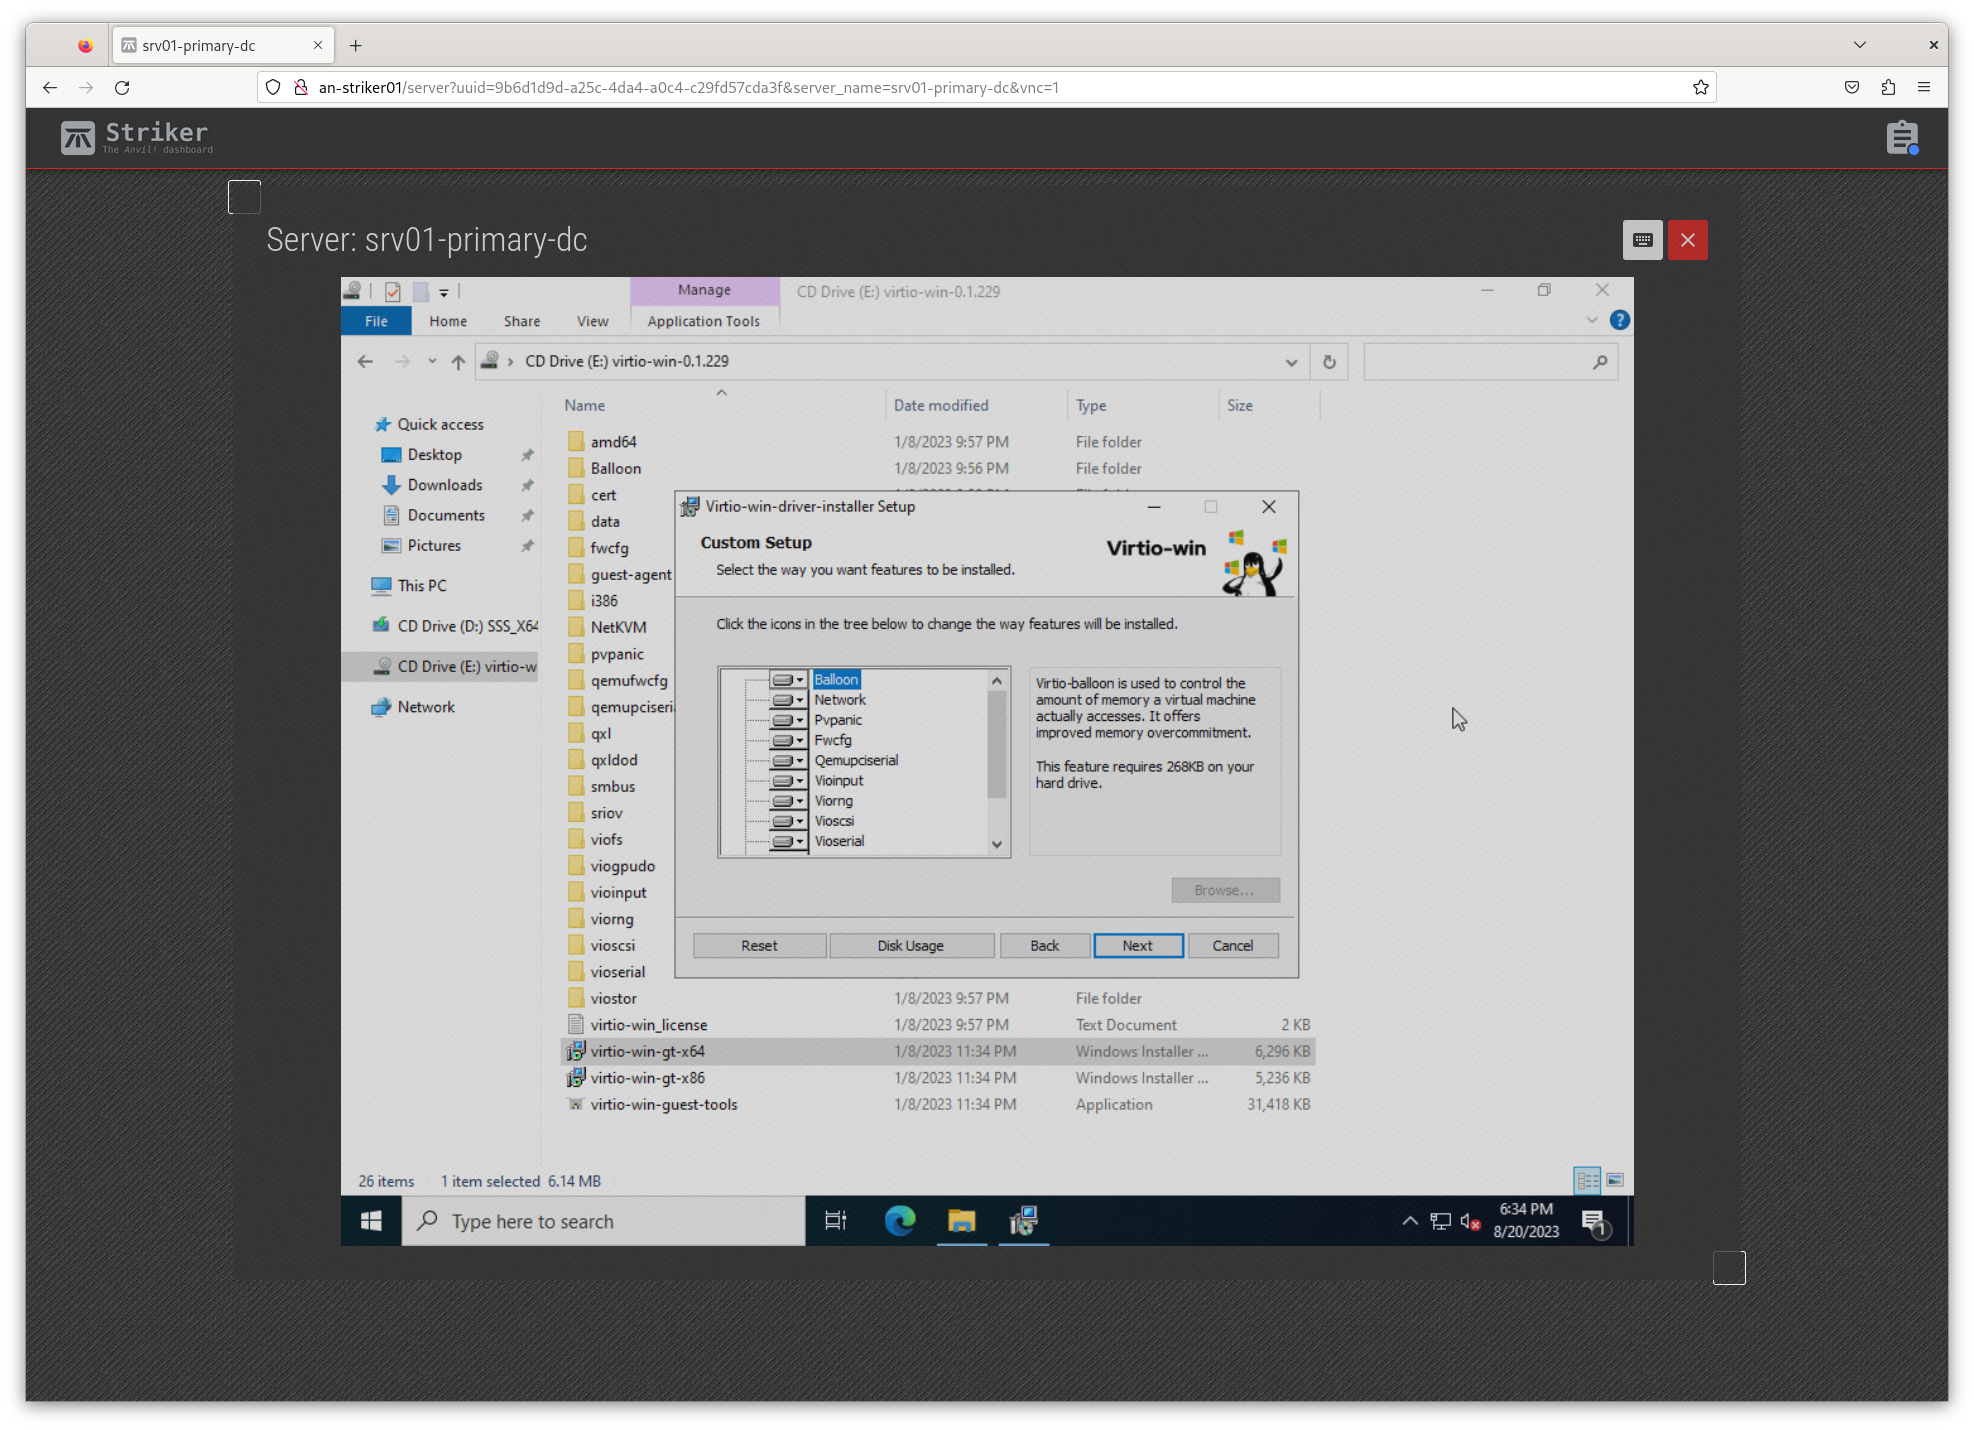This screenshot has width=1974, height=1430.
Task: Open the Balloon feature install dropdown
Action: 788,680
